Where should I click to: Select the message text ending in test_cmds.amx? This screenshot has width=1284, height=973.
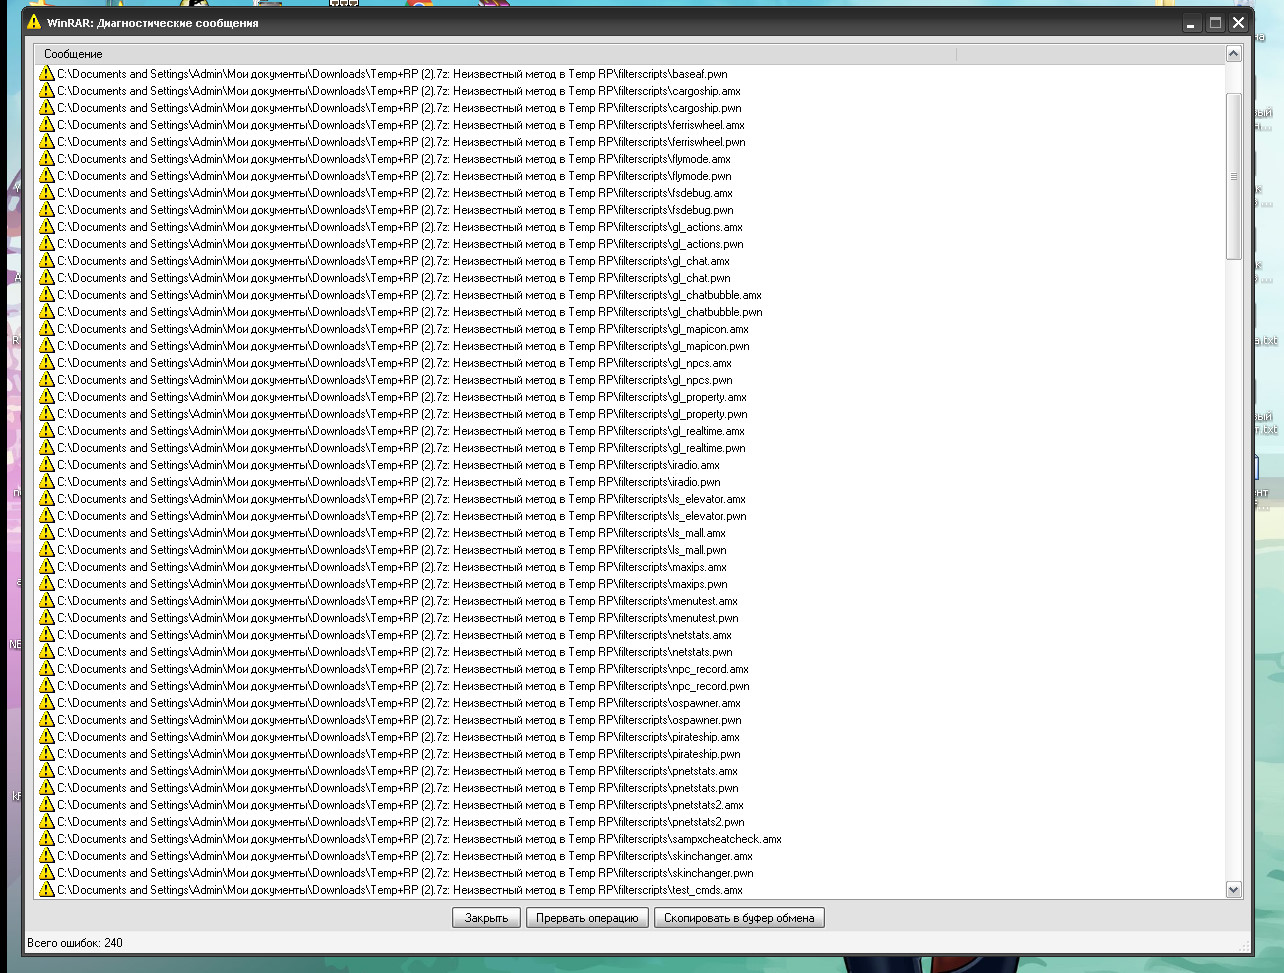pyautogui.click(x=400, y=890)
